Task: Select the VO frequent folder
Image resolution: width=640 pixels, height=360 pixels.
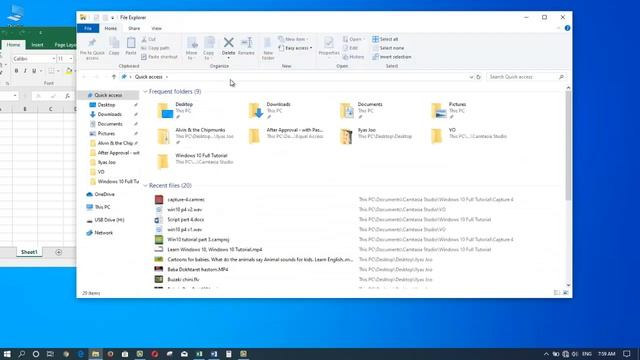Action: tap(469, 135)
